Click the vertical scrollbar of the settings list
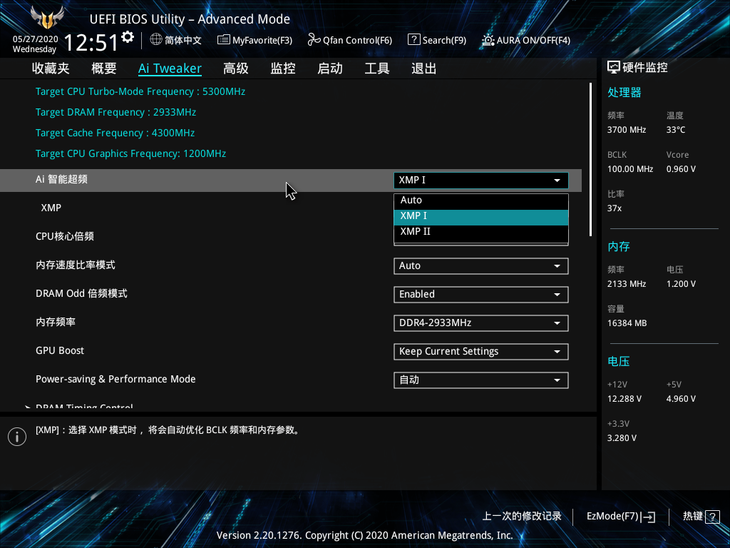This screenshot has height=548, width=730. pyautogui.click(x=590, y=159)
